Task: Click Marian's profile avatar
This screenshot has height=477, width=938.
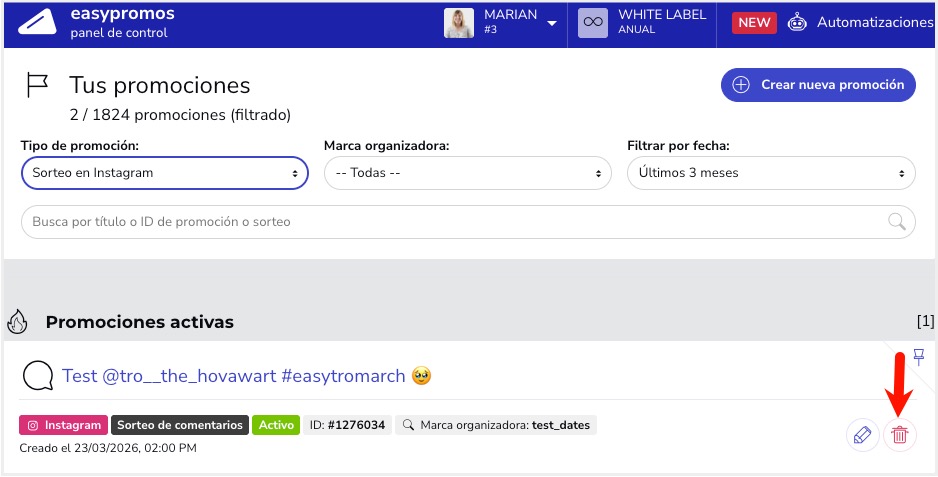Action: pos(459,22)
